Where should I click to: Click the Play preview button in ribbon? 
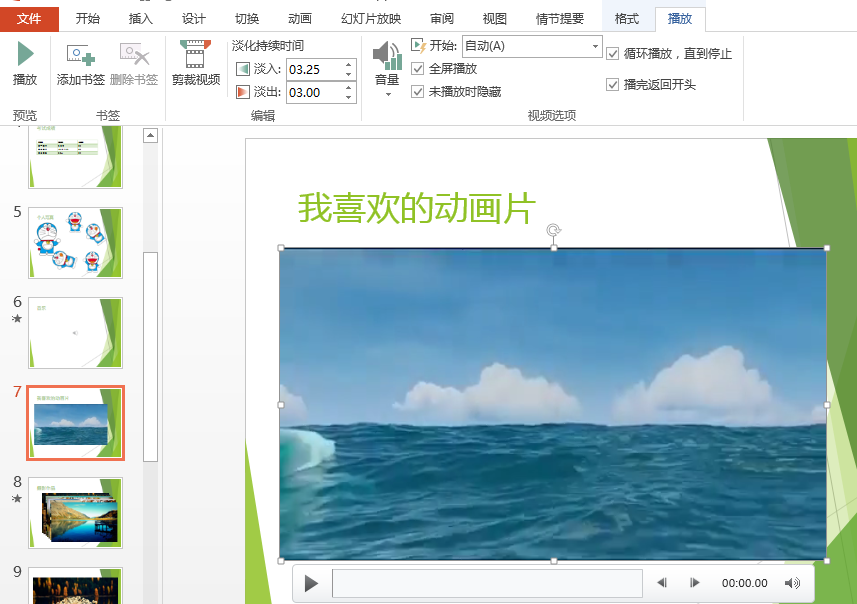tap(25, 62)
